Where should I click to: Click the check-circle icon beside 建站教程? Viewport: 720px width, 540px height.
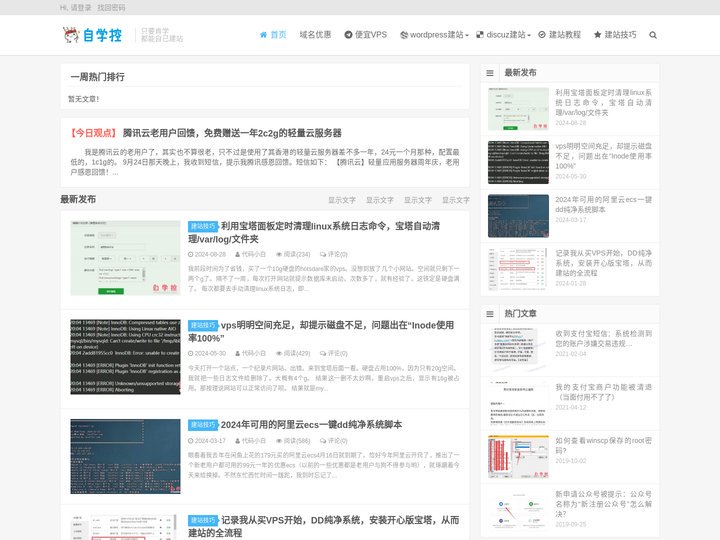coord(542,35)
